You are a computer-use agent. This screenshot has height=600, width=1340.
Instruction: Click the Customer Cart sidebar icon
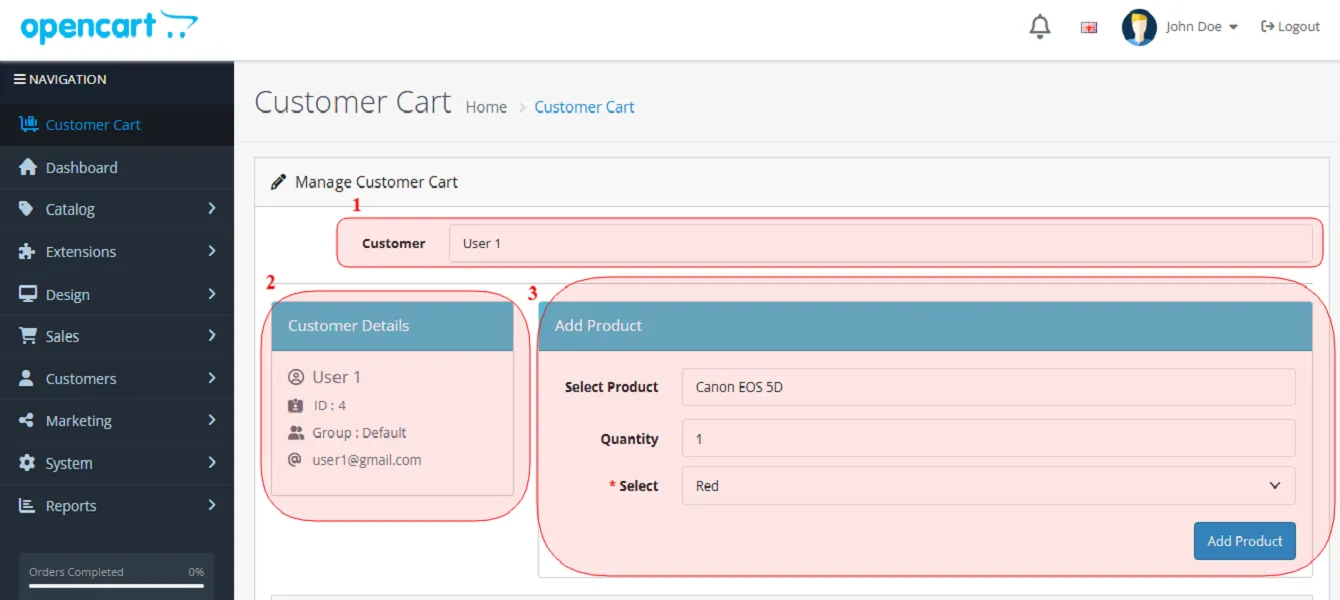(29, 125)
